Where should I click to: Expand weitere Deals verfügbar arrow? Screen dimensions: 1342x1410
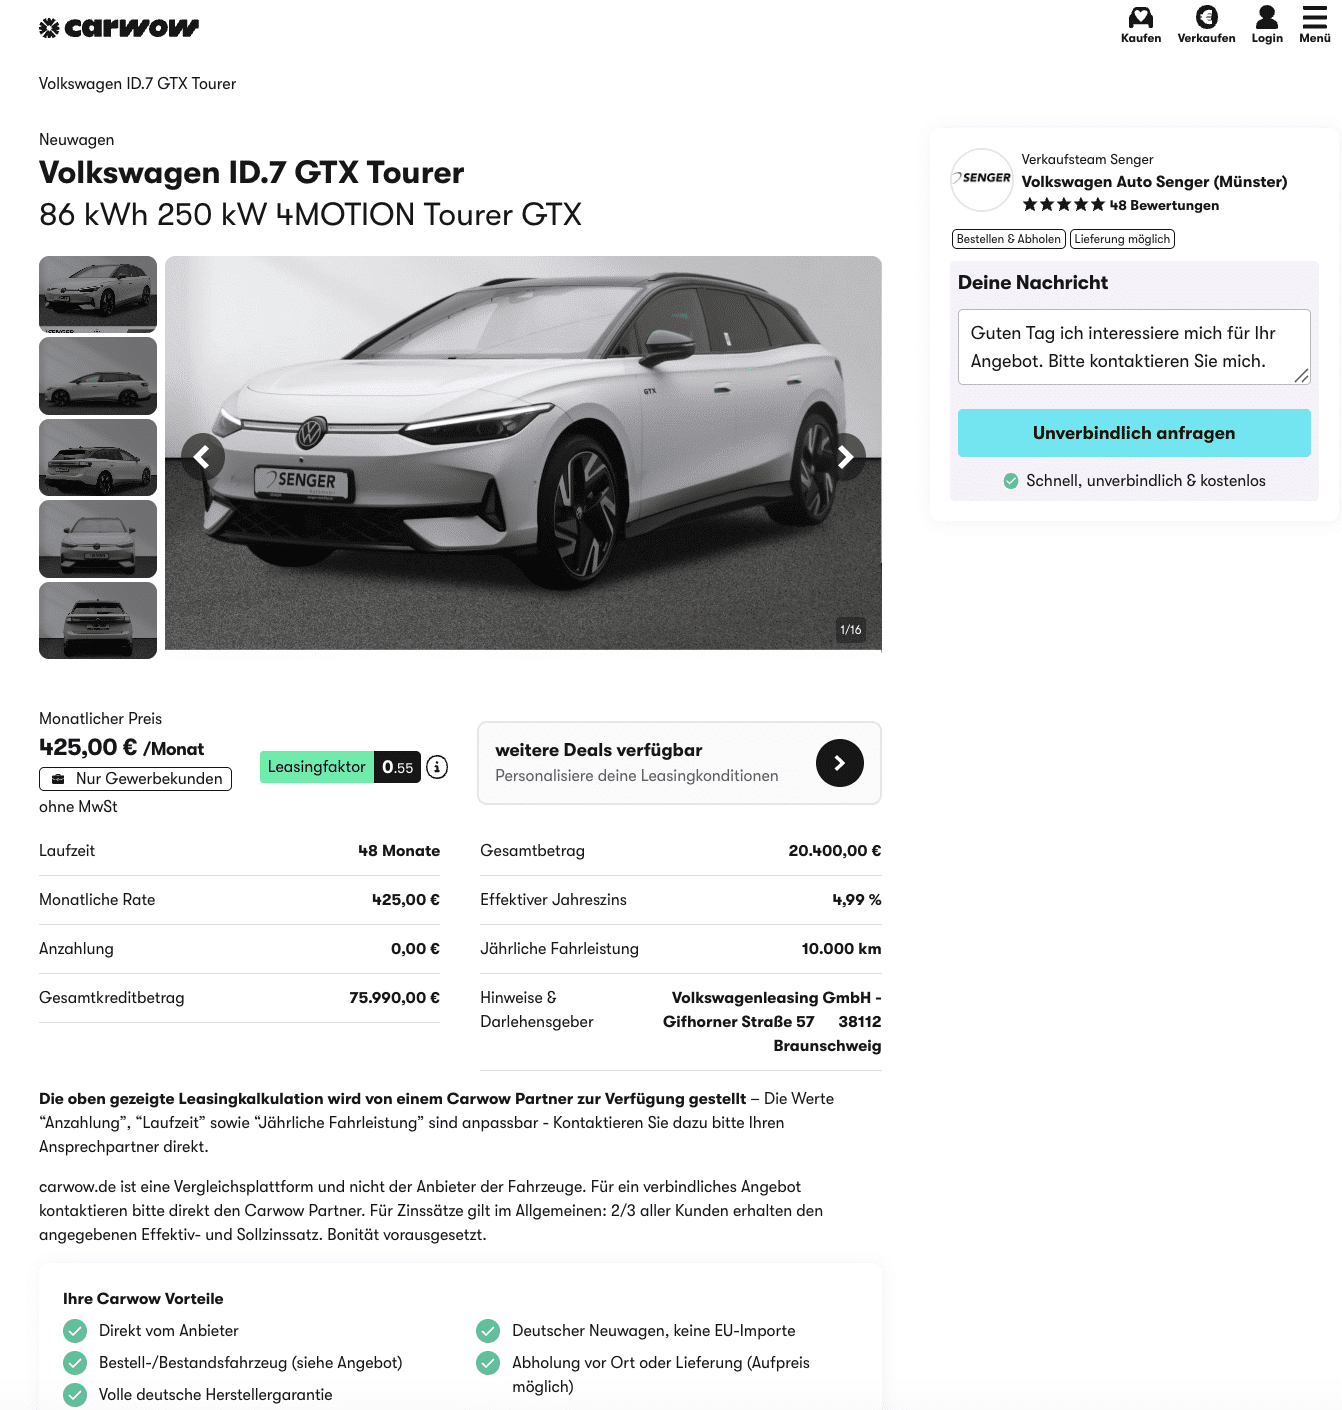(x=839, y=763)
